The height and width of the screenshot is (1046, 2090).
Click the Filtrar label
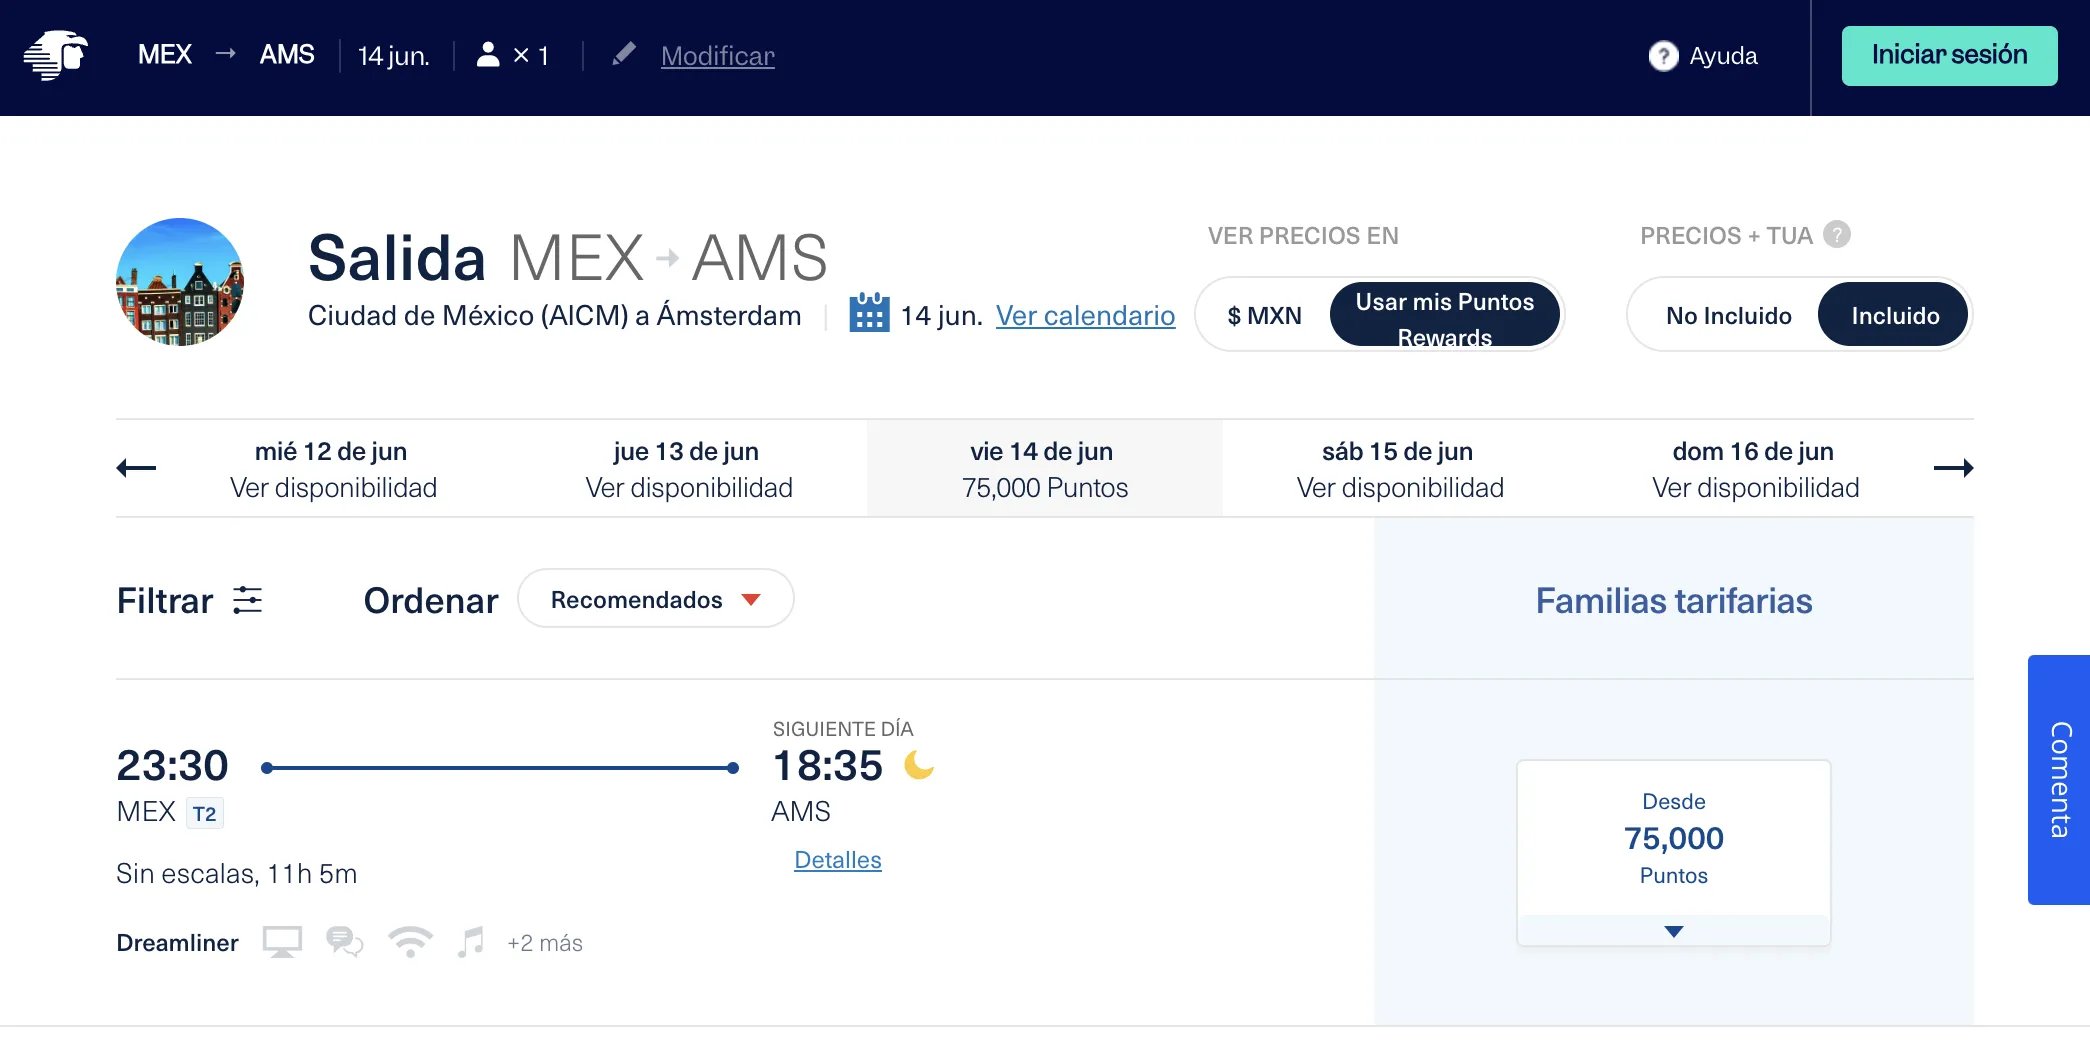[x=165, y=601]
